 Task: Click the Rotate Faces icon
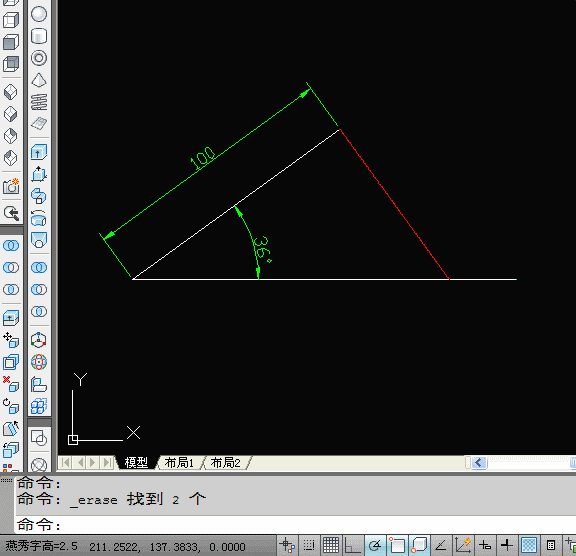(x=11, y=407)
